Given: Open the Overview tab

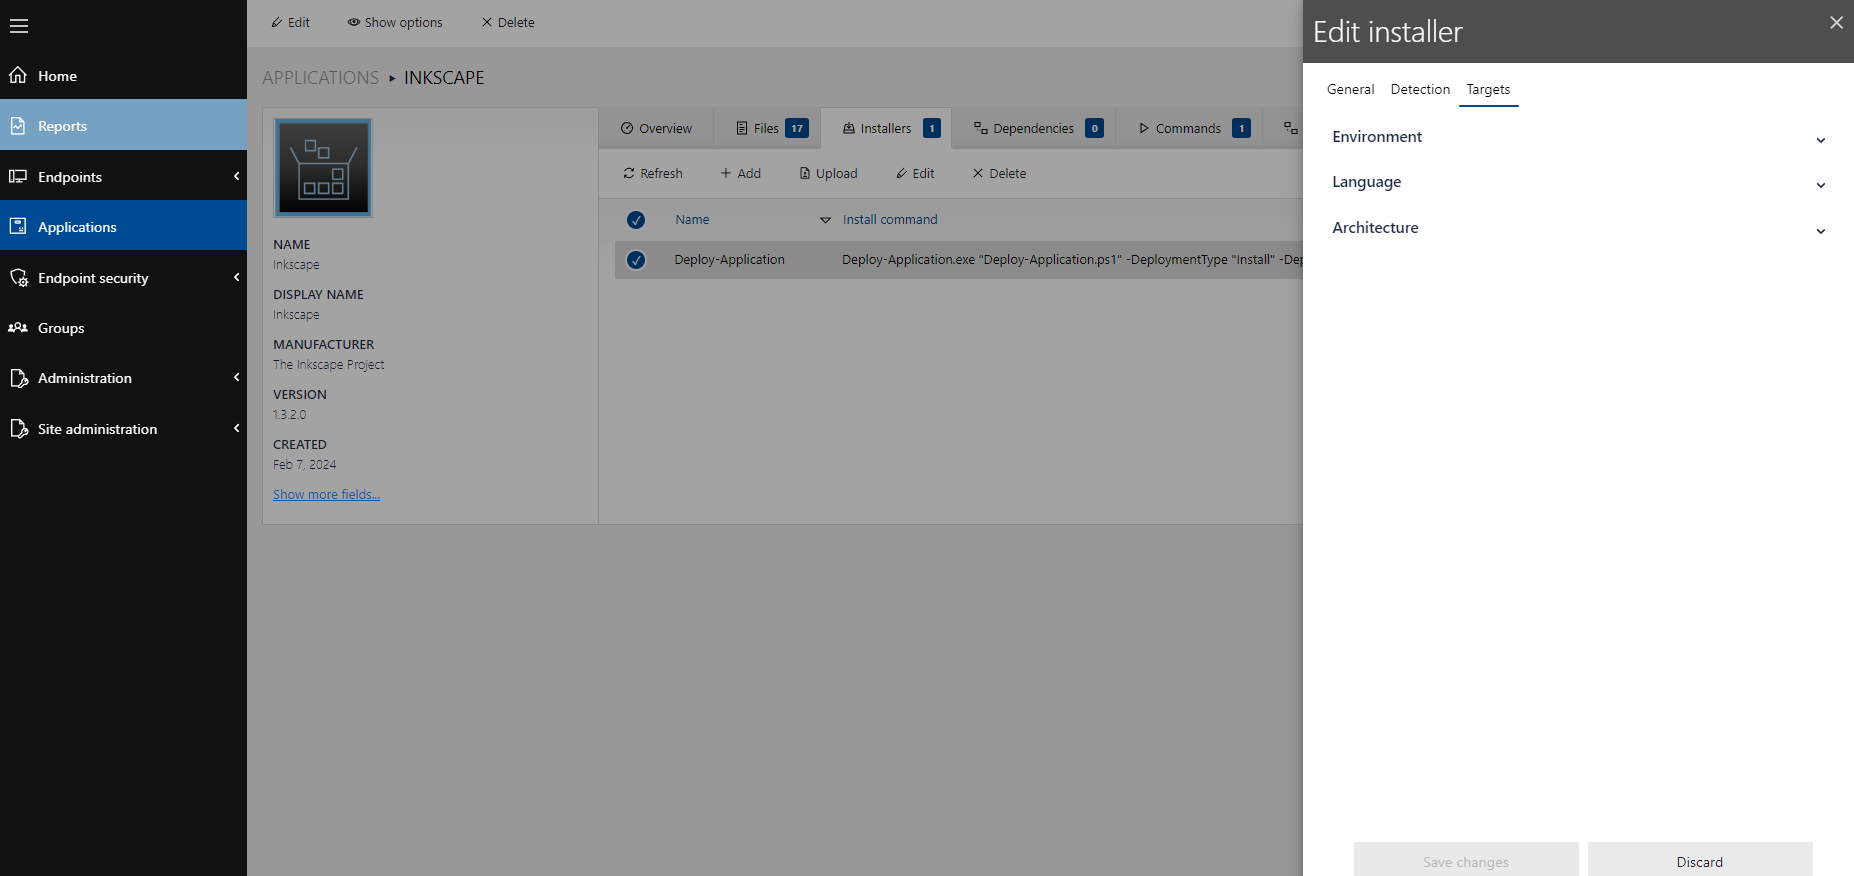Looking at the screenshot, I should coord(656,128).
